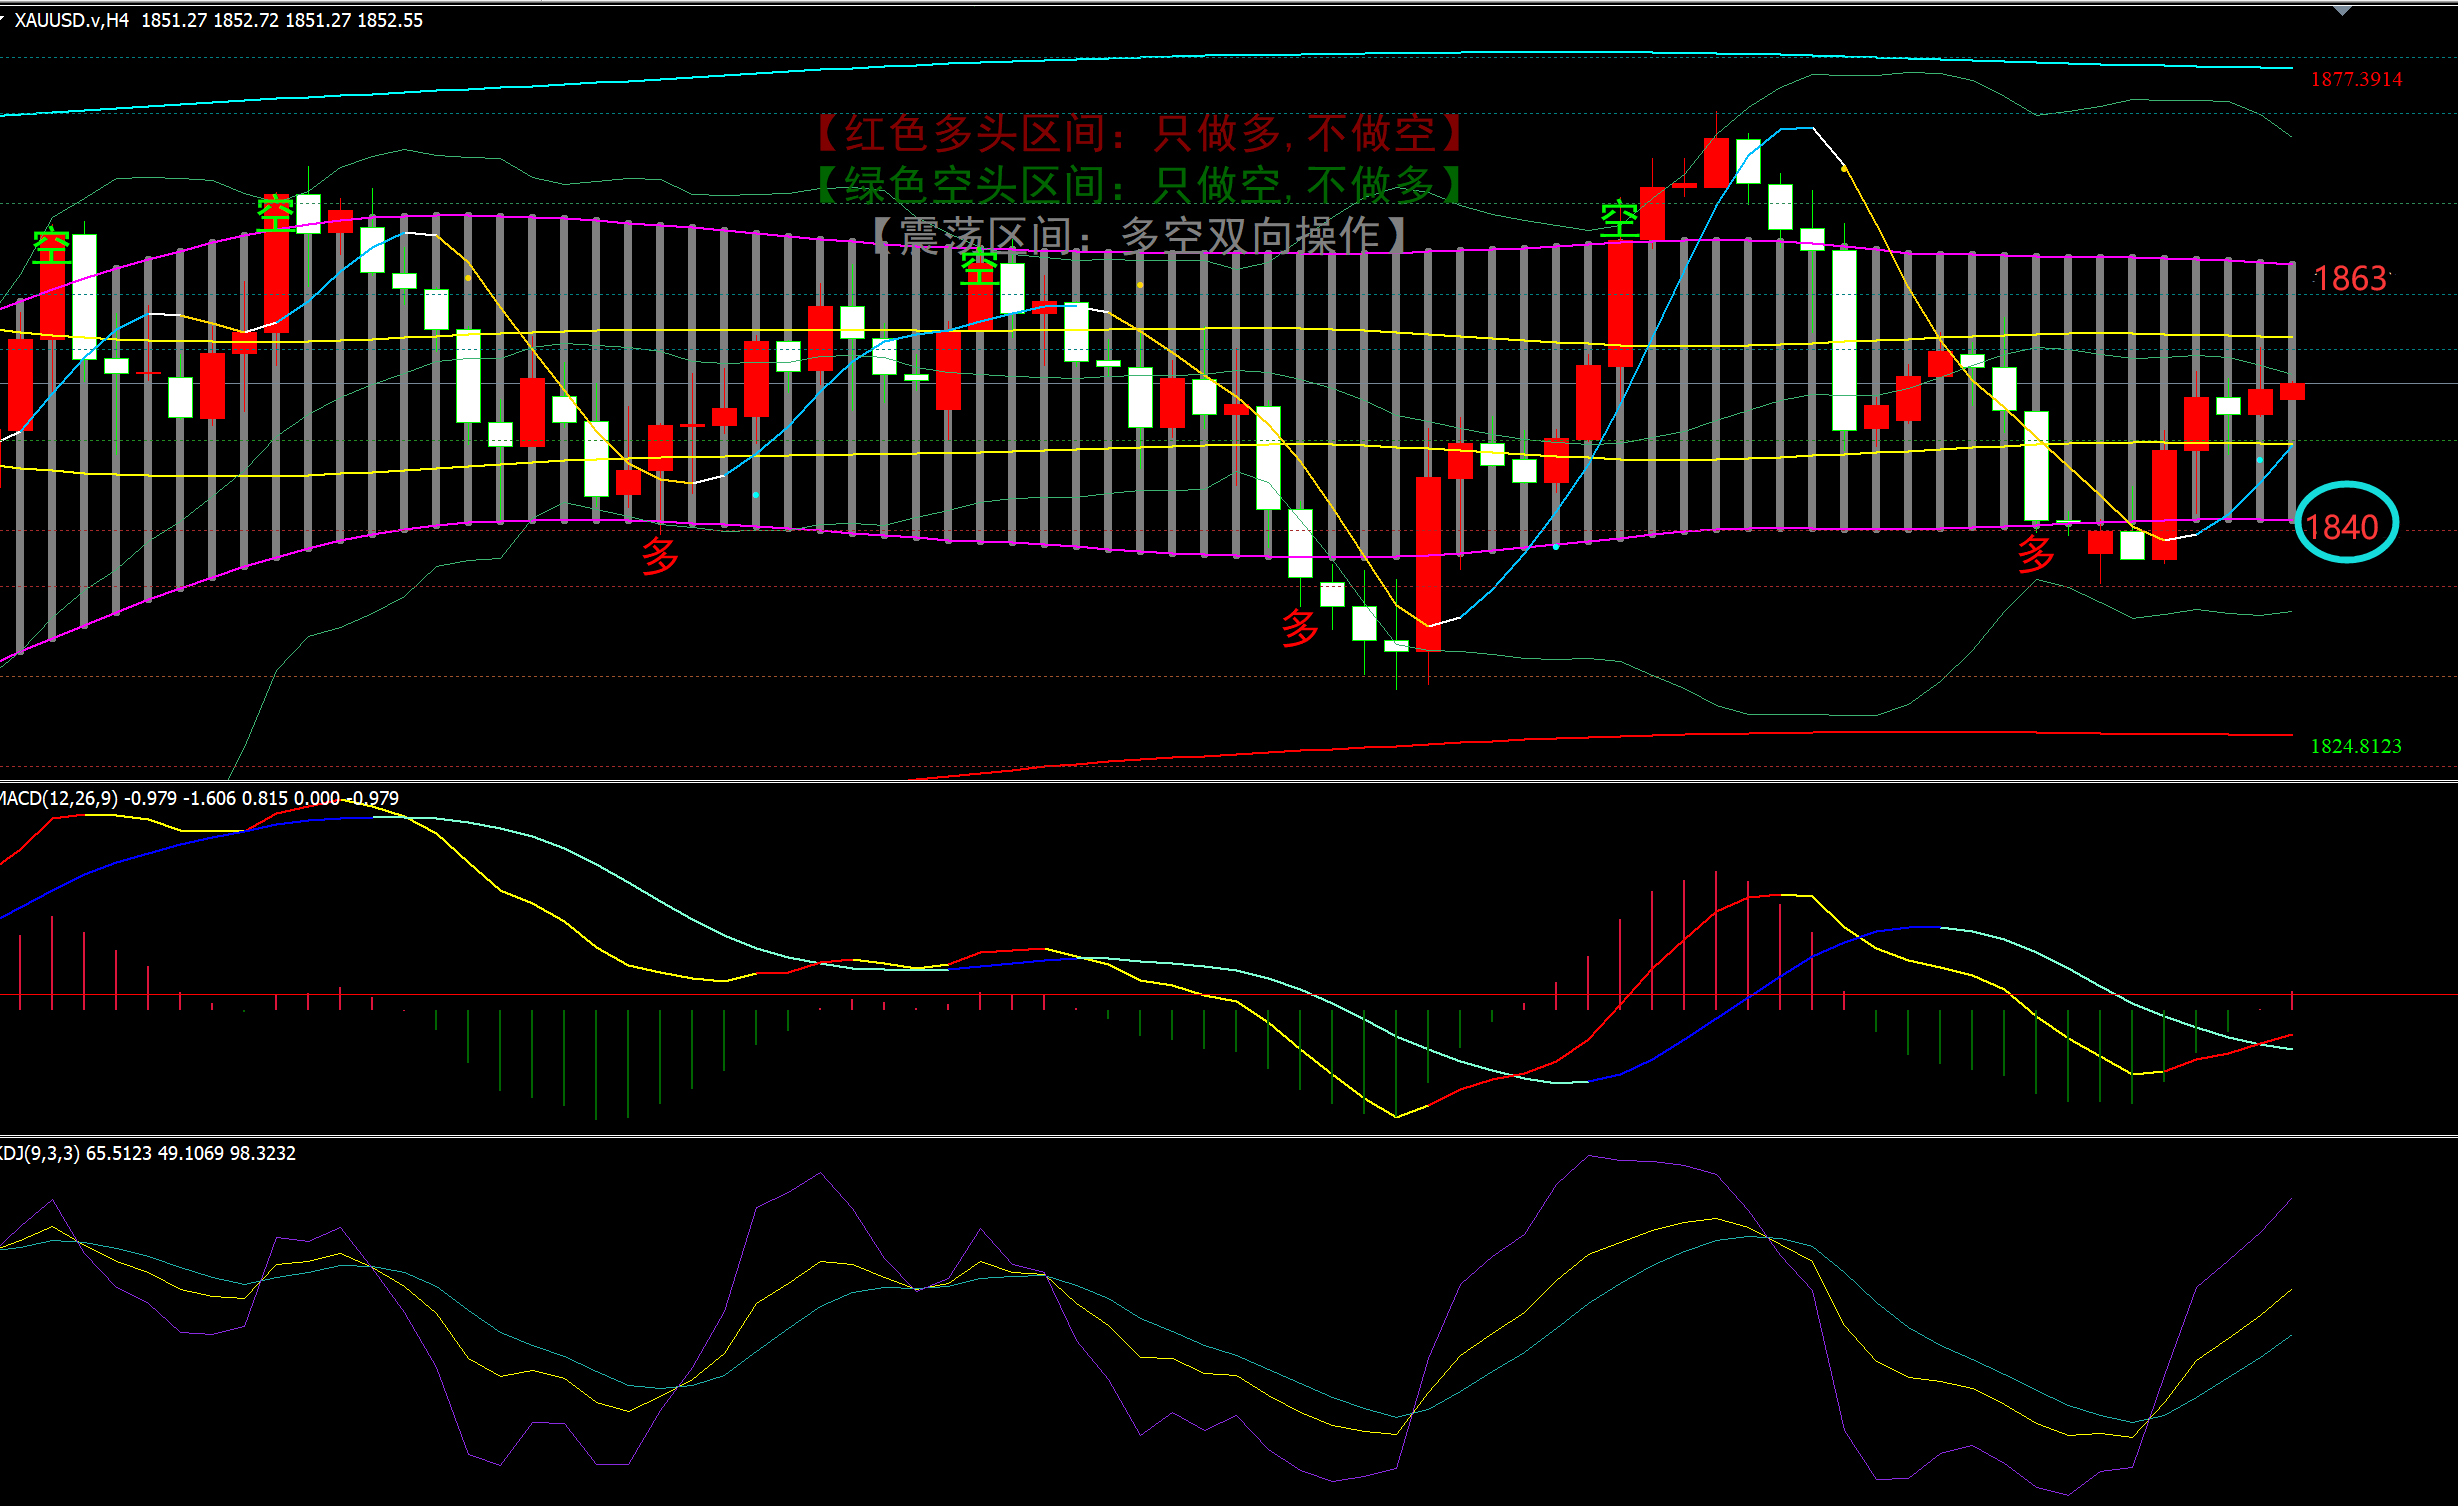Click the chart shift triangle marker at top
Image resolution: width=2458 pixels, height=1506 pixels.
click(x=2342, y=10)
